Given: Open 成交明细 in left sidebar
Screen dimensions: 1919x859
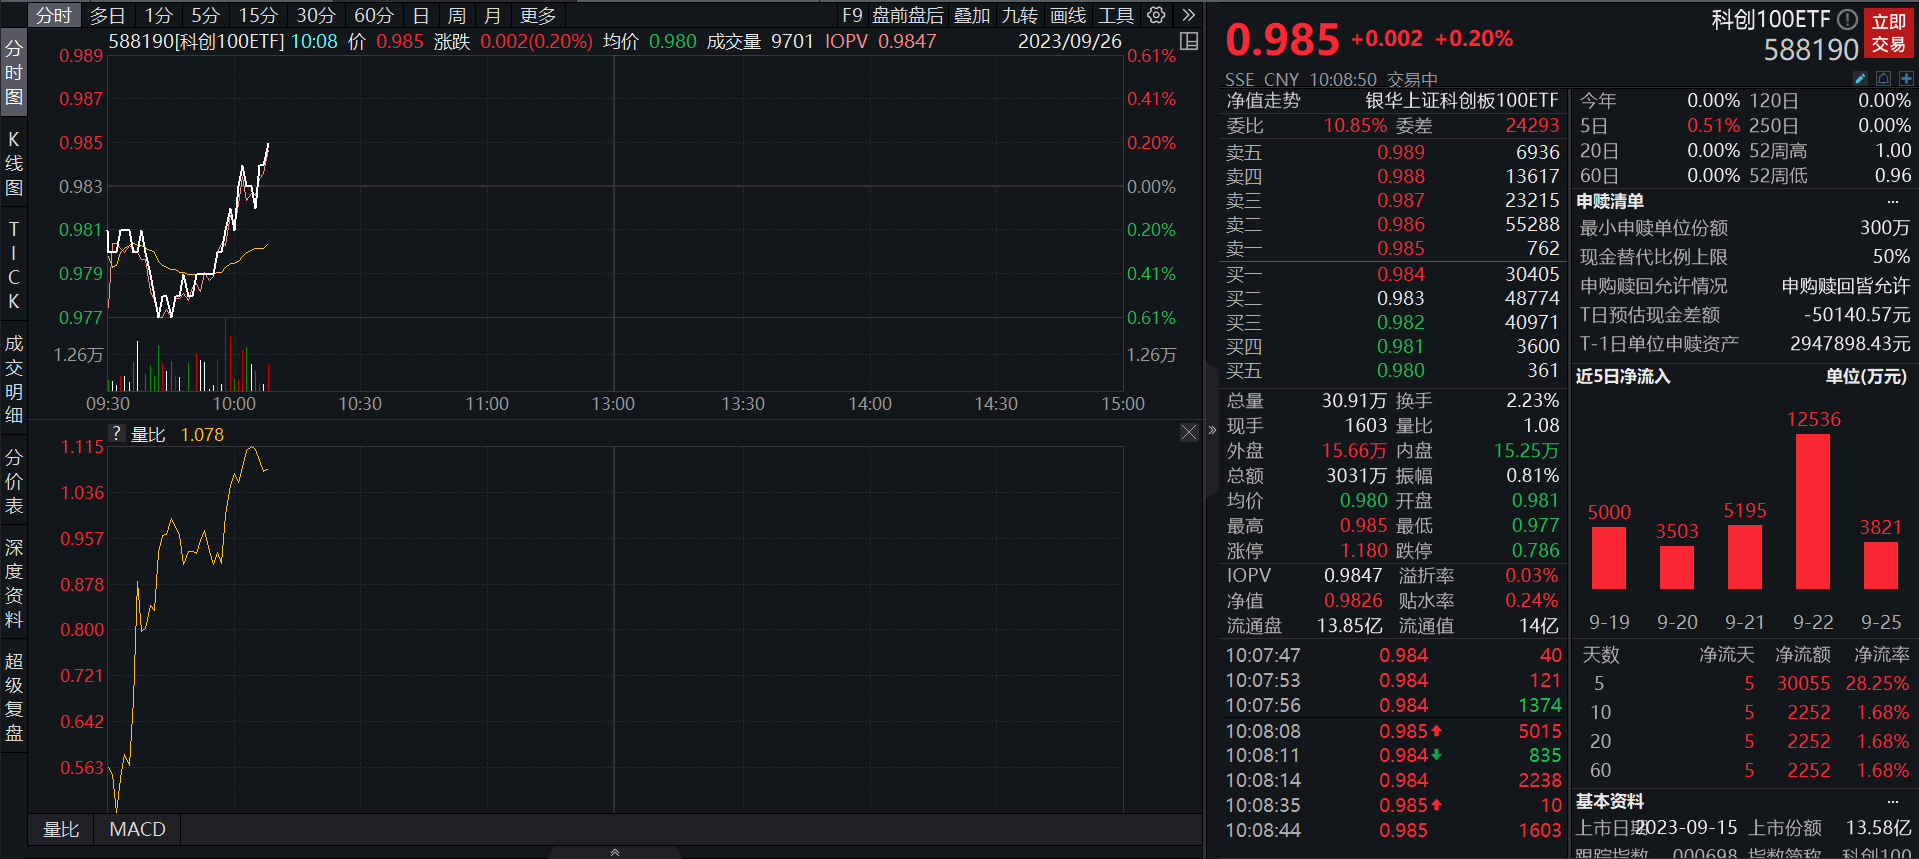Looking at the screenshot, I should point(14,379).
